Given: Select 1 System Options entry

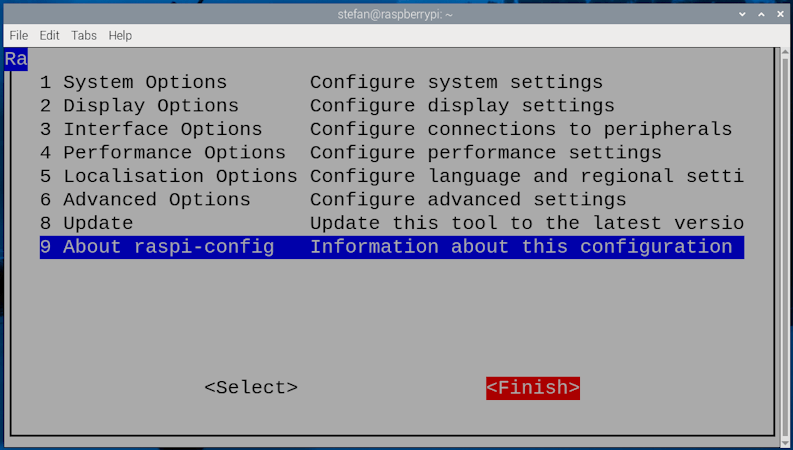Looking at the screenshot, I should pyautogui.click(x=392, y=82).
